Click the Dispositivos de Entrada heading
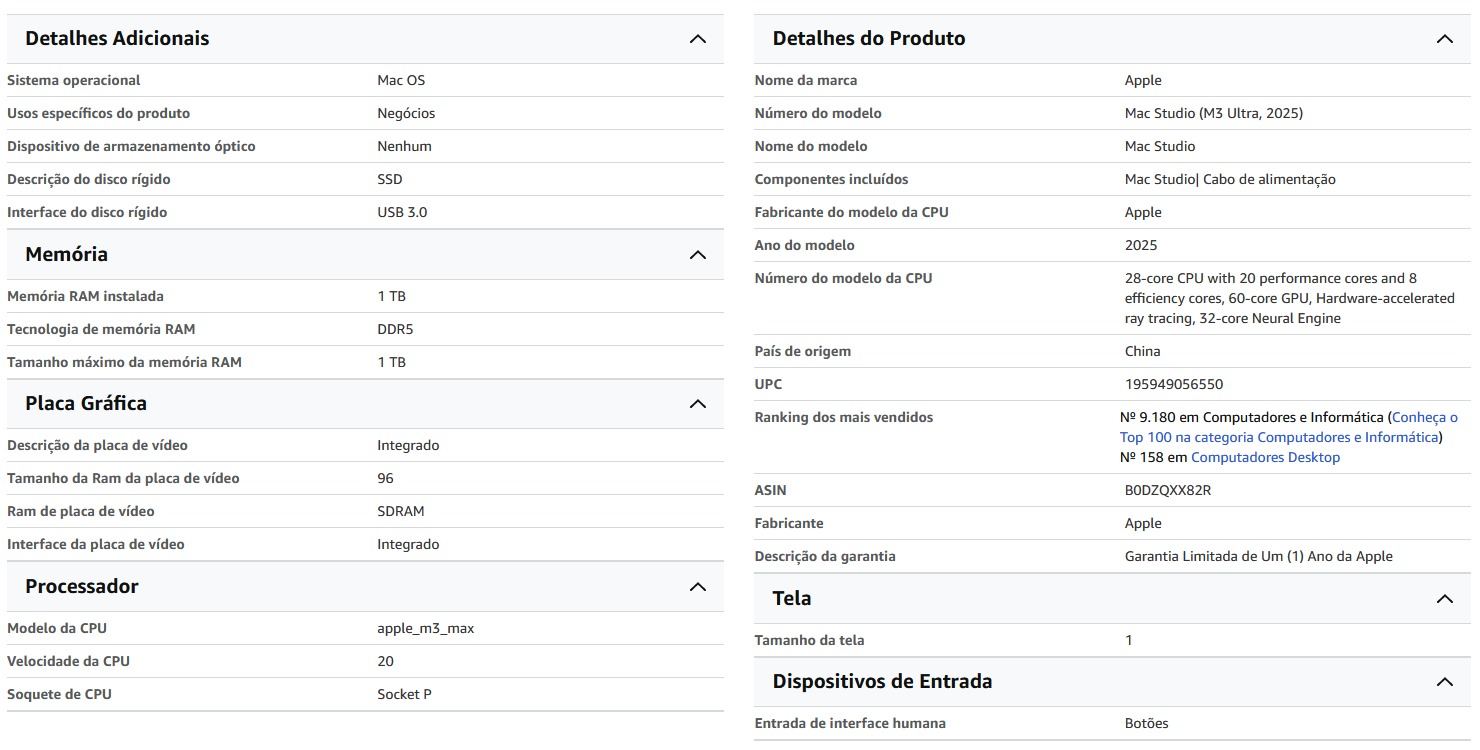The width and height of the screenshot is (1480, 750). pos(882,682)
